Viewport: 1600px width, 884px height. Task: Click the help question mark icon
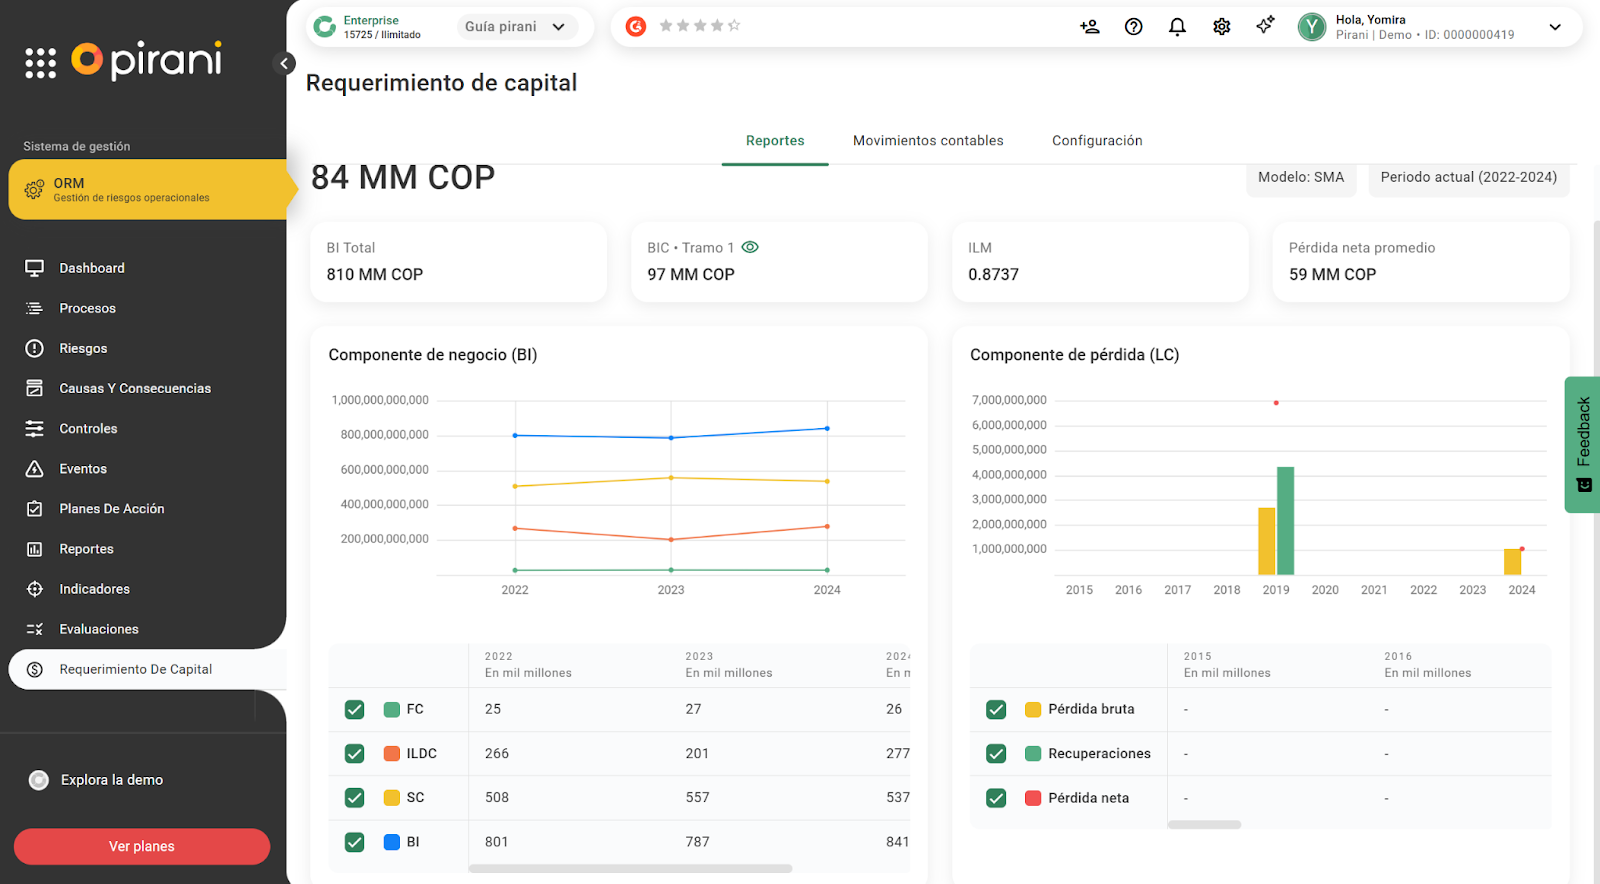(x=1133, y=27)
